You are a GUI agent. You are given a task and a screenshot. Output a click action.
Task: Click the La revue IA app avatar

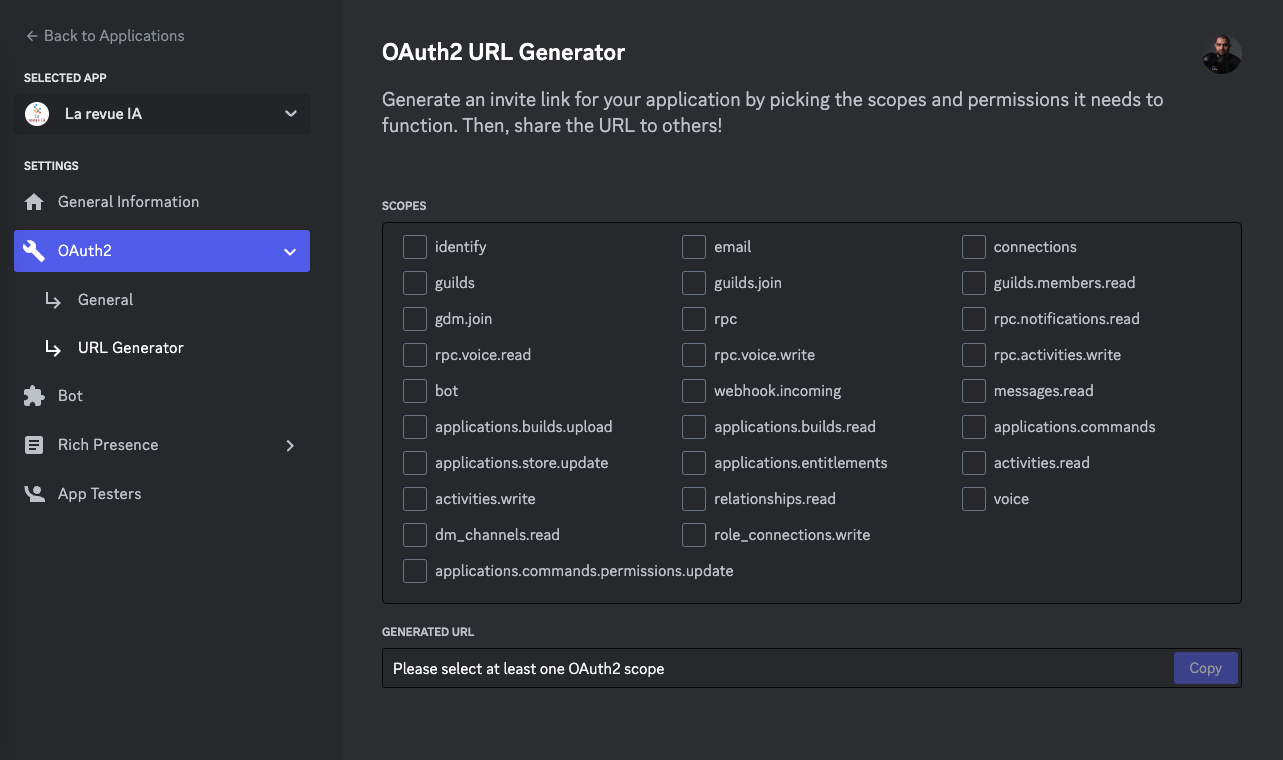(x=36, y=113)
